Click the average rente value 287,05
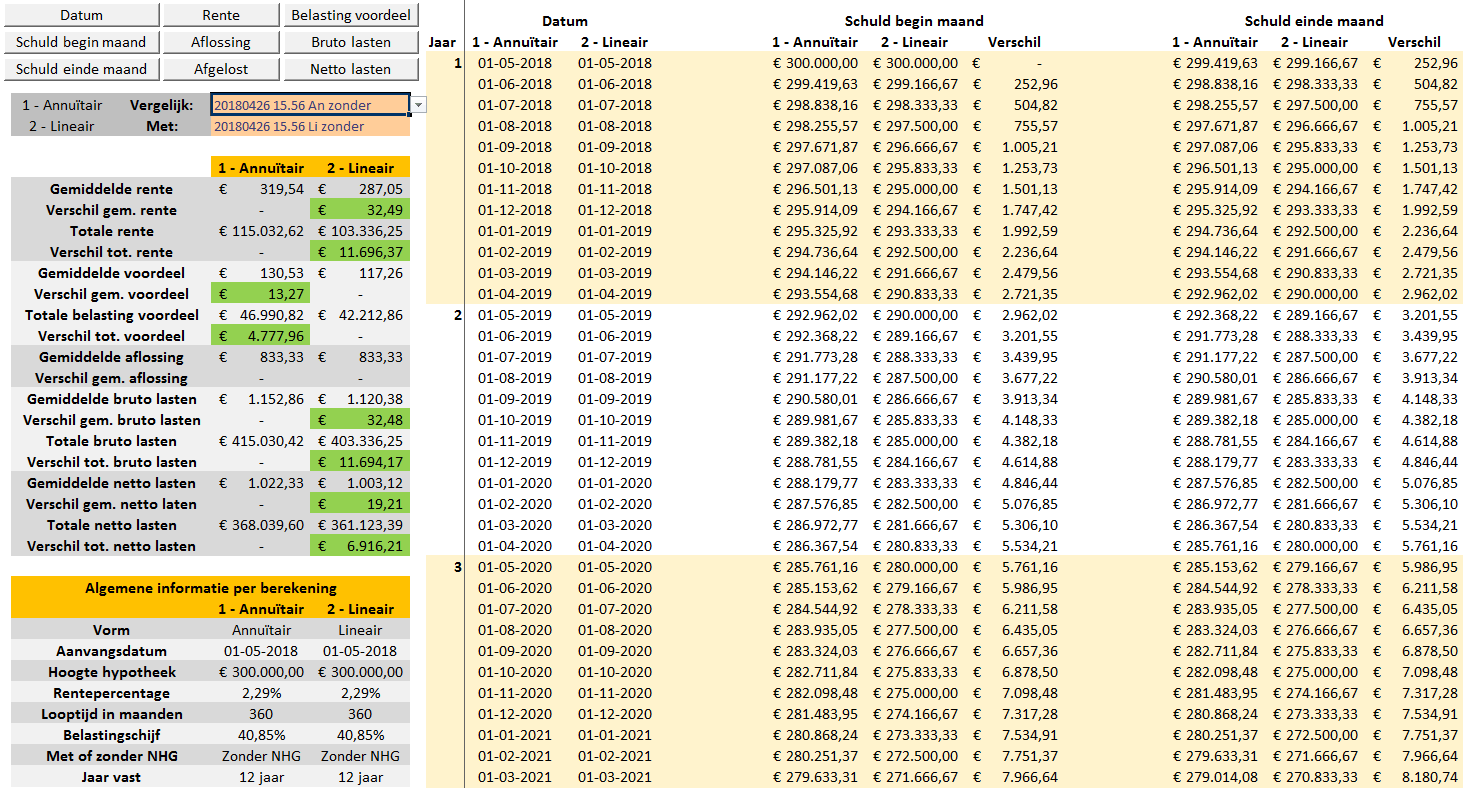Image resolution: width=1463 pixels, height=788 pixels. point(360,189)
